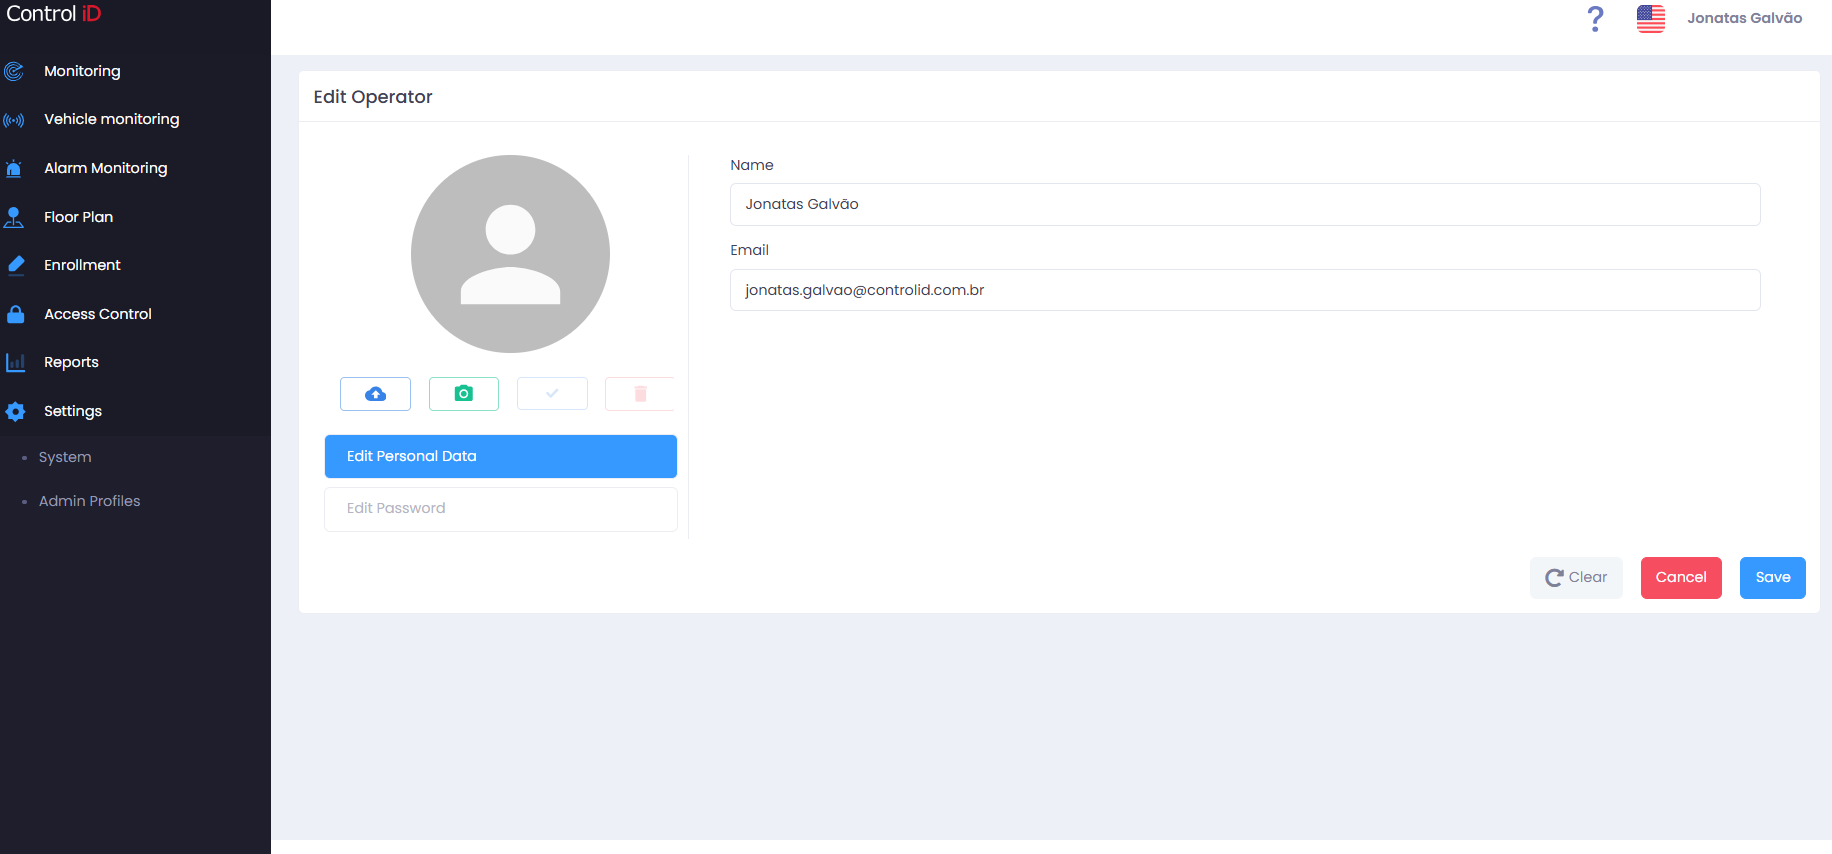Select the Edit Personal Data tab
The height and width of the screenshot is (854, 1832).
pos(501,456)
